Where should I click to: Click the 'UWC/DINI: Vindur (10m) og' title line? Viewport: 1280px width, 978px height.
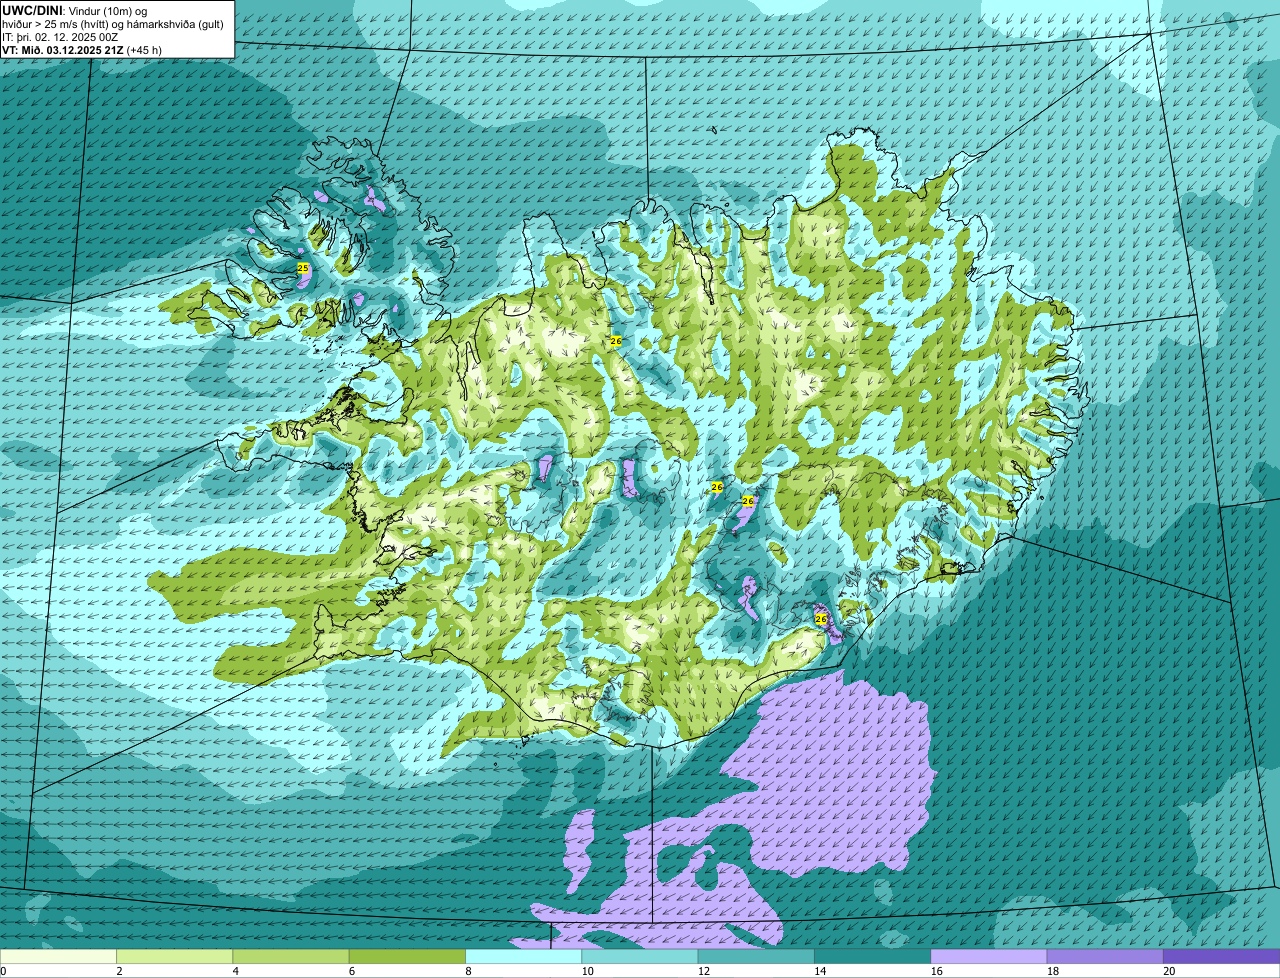(75, 10)
